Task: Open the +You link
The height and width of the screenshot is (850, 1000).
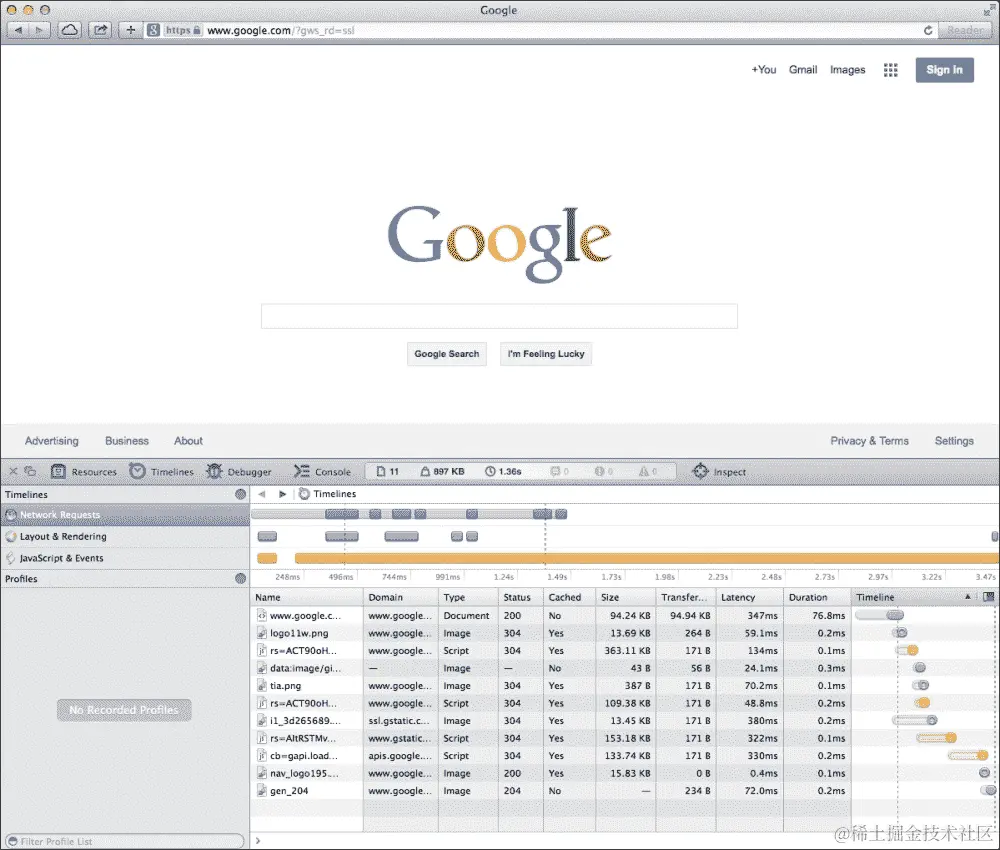Action: [x=763, y=70]
